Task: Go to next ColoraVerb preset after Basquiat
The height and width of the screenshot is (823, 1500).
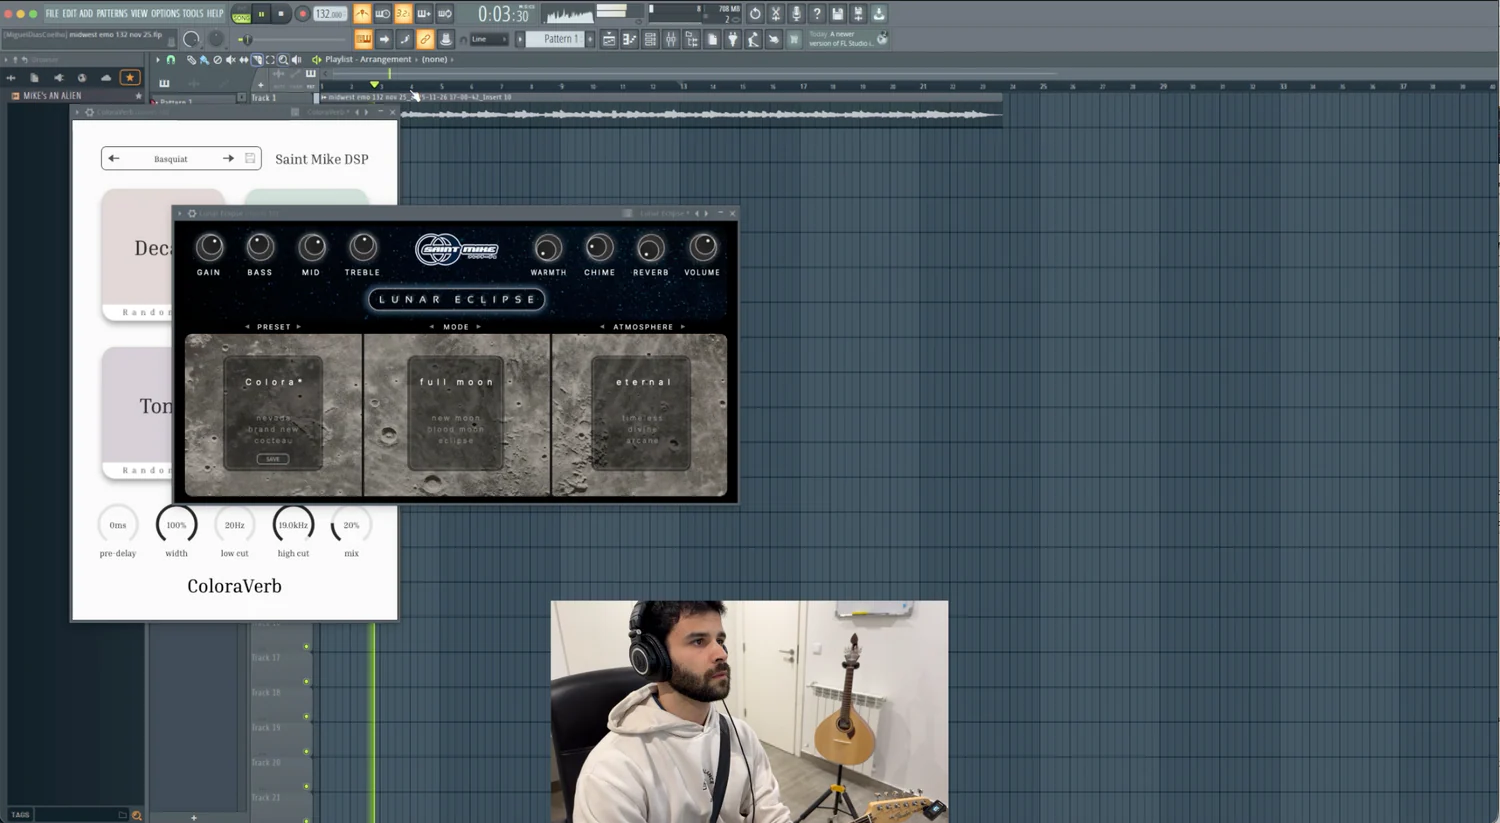Action: click(228, 158)
